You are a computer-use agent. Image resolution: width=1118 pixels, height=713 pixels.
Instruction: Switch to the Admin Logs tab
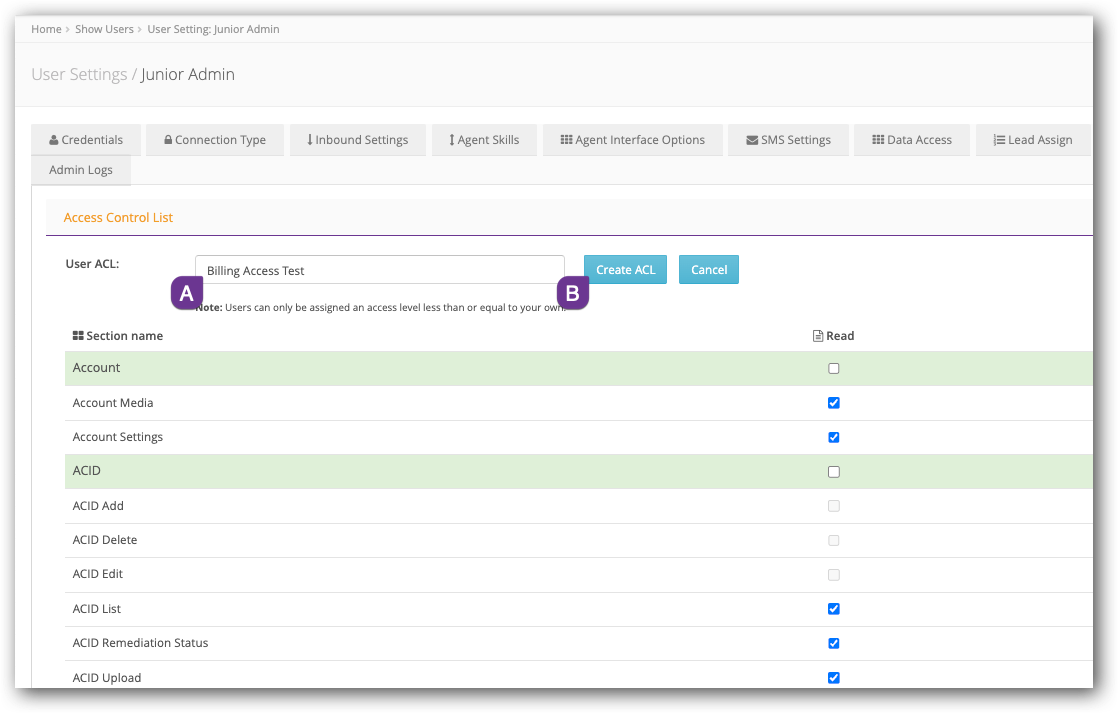pos(81,170)
